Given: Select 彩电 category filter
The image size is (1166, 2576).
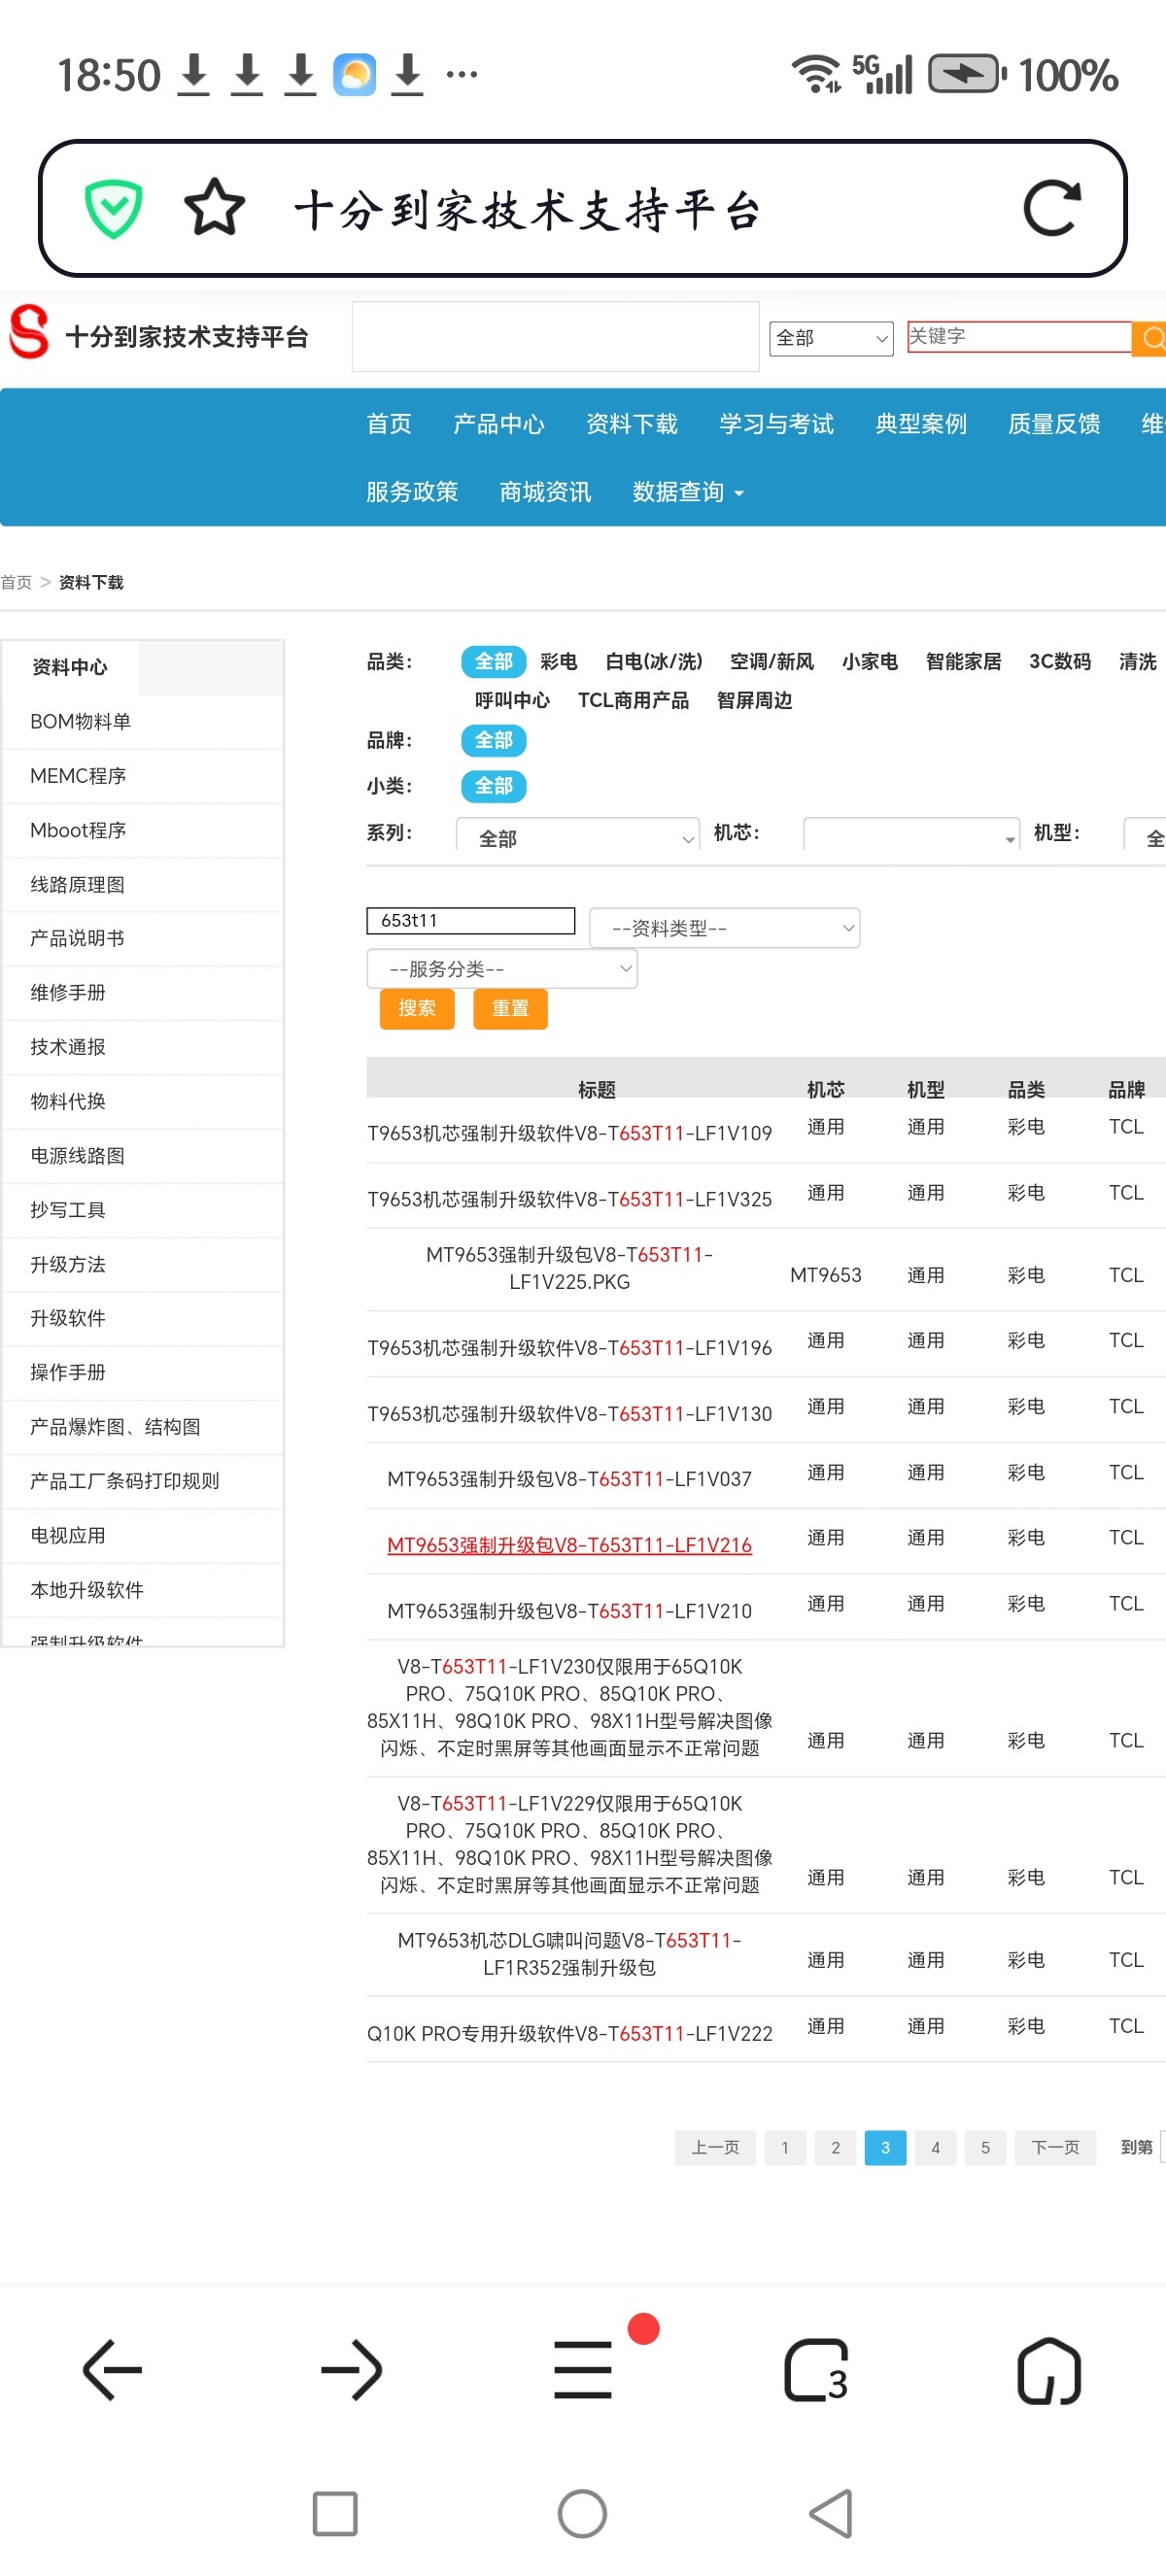Looking at the screenshot, I should pos(558,661).
